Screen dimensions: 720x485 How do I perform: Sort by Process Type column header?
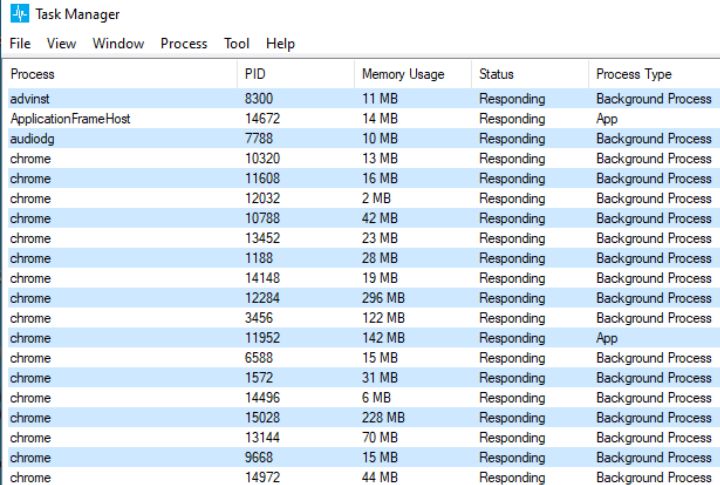click(634, 74)
